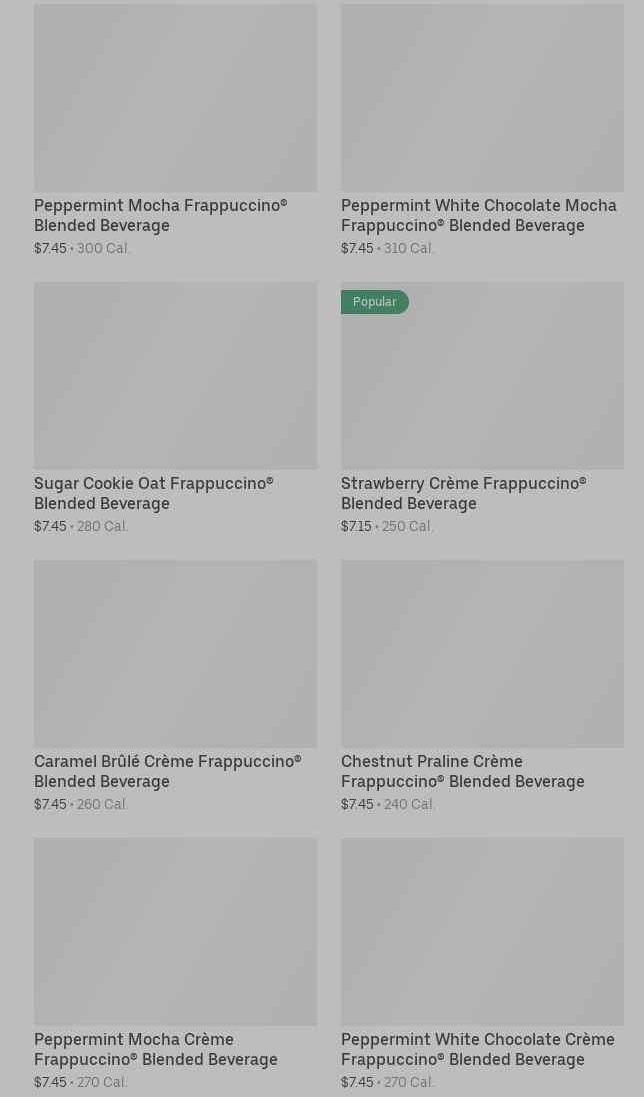
Task: Open the Caramel Brûlé Crème Frappuccino title link
Action: click(167, 771)
